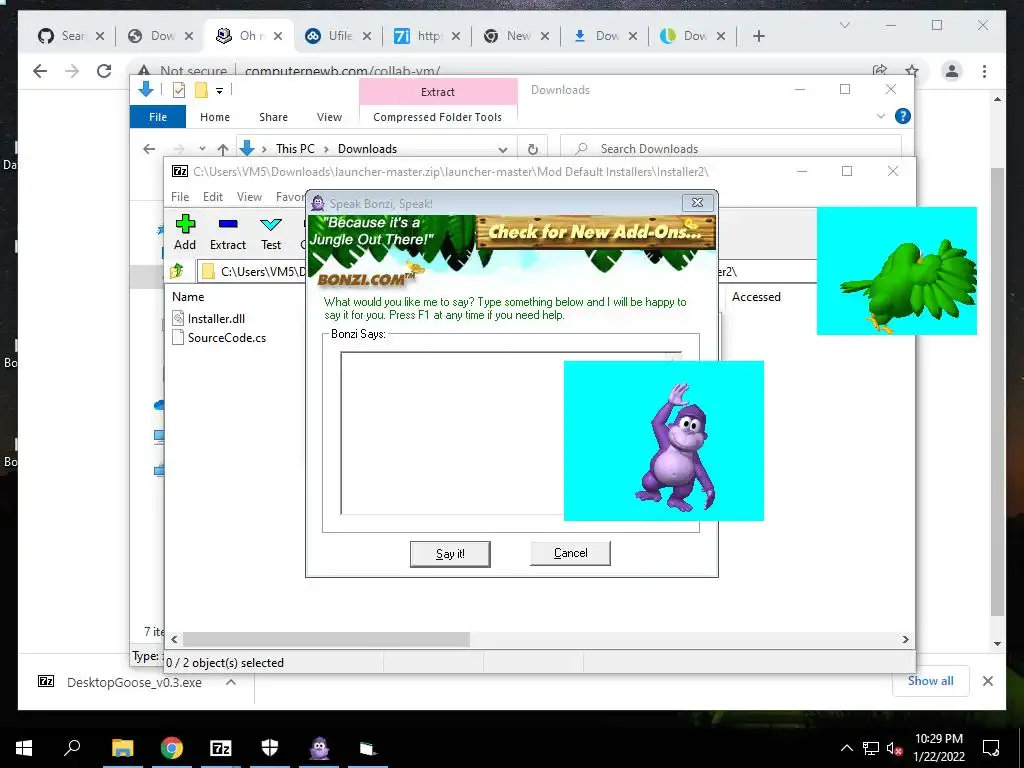
Task: Open Chrome tab search dropdown arrow
Action: 844,25
